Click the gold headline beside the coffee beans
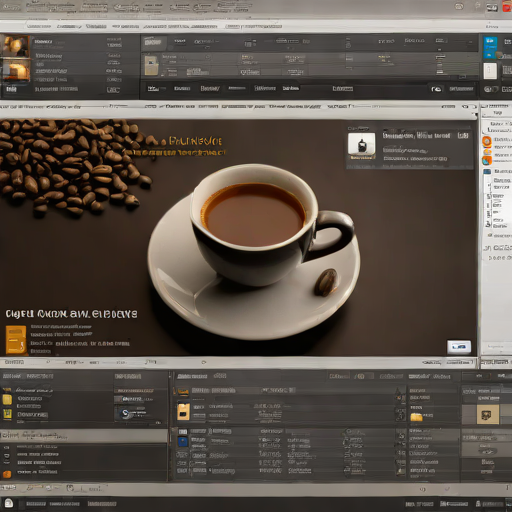Screen dimensions: 512x512 click(x=195, y=141)
